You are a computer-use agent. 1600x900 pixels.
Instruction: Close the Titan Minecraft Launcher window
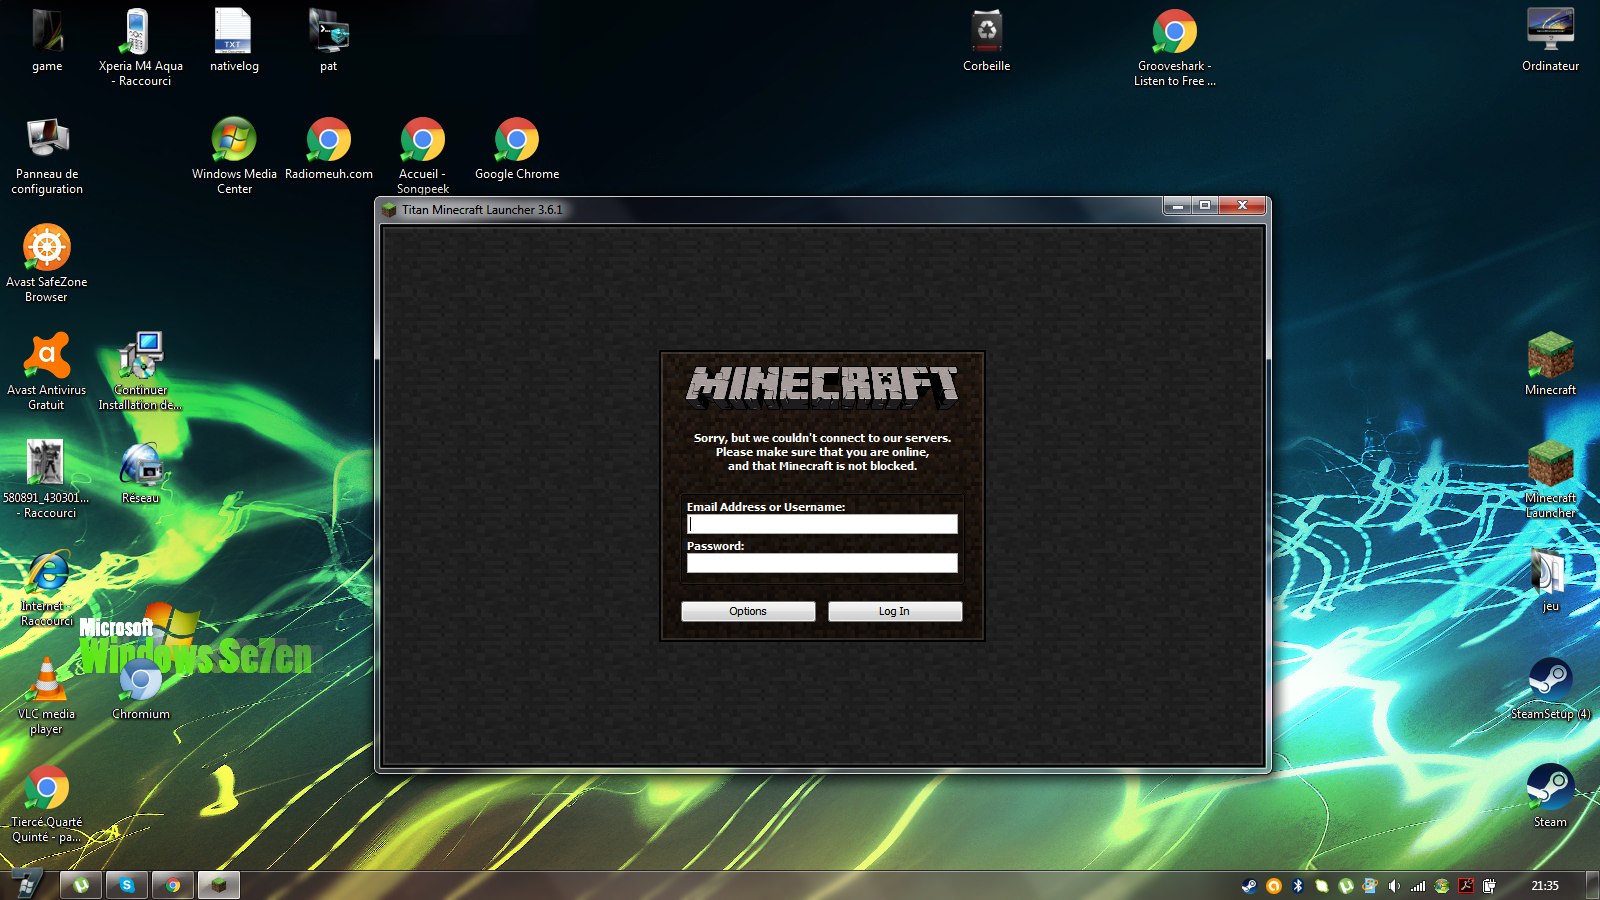click(x=1243, y=206)
